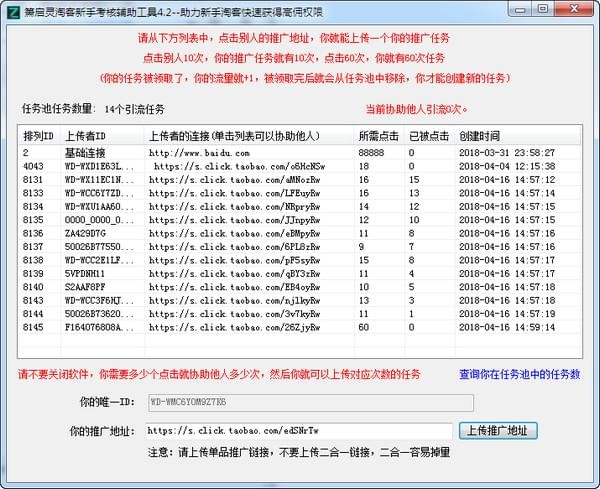600x489 pixels.
Task: Click link ending njlkyRw
Action: (235, 300)
